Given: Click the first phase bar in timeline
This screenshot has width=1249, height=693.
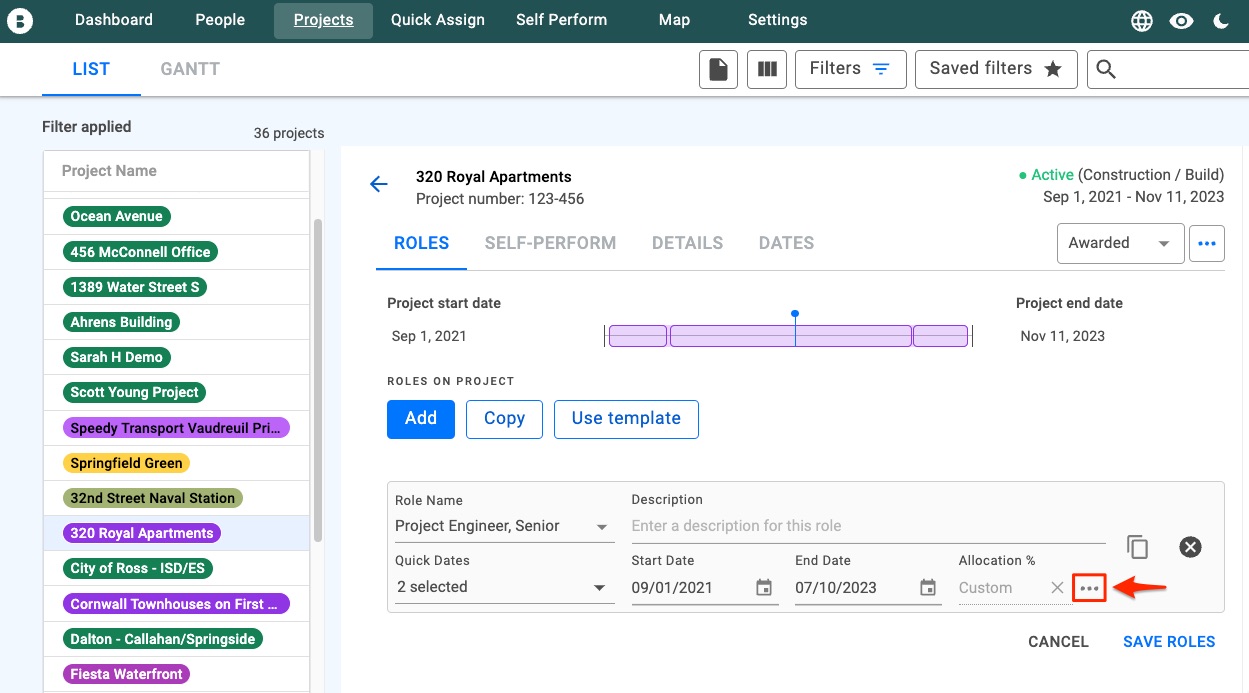Looking at the screenshot, I should 638,336.
